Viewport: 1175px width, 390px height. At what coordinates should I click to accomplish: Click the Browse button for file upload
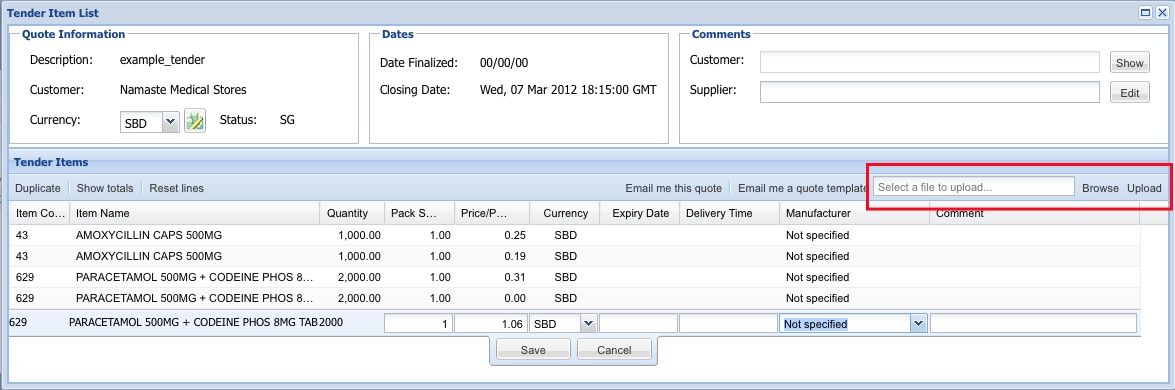[1100, 188]
